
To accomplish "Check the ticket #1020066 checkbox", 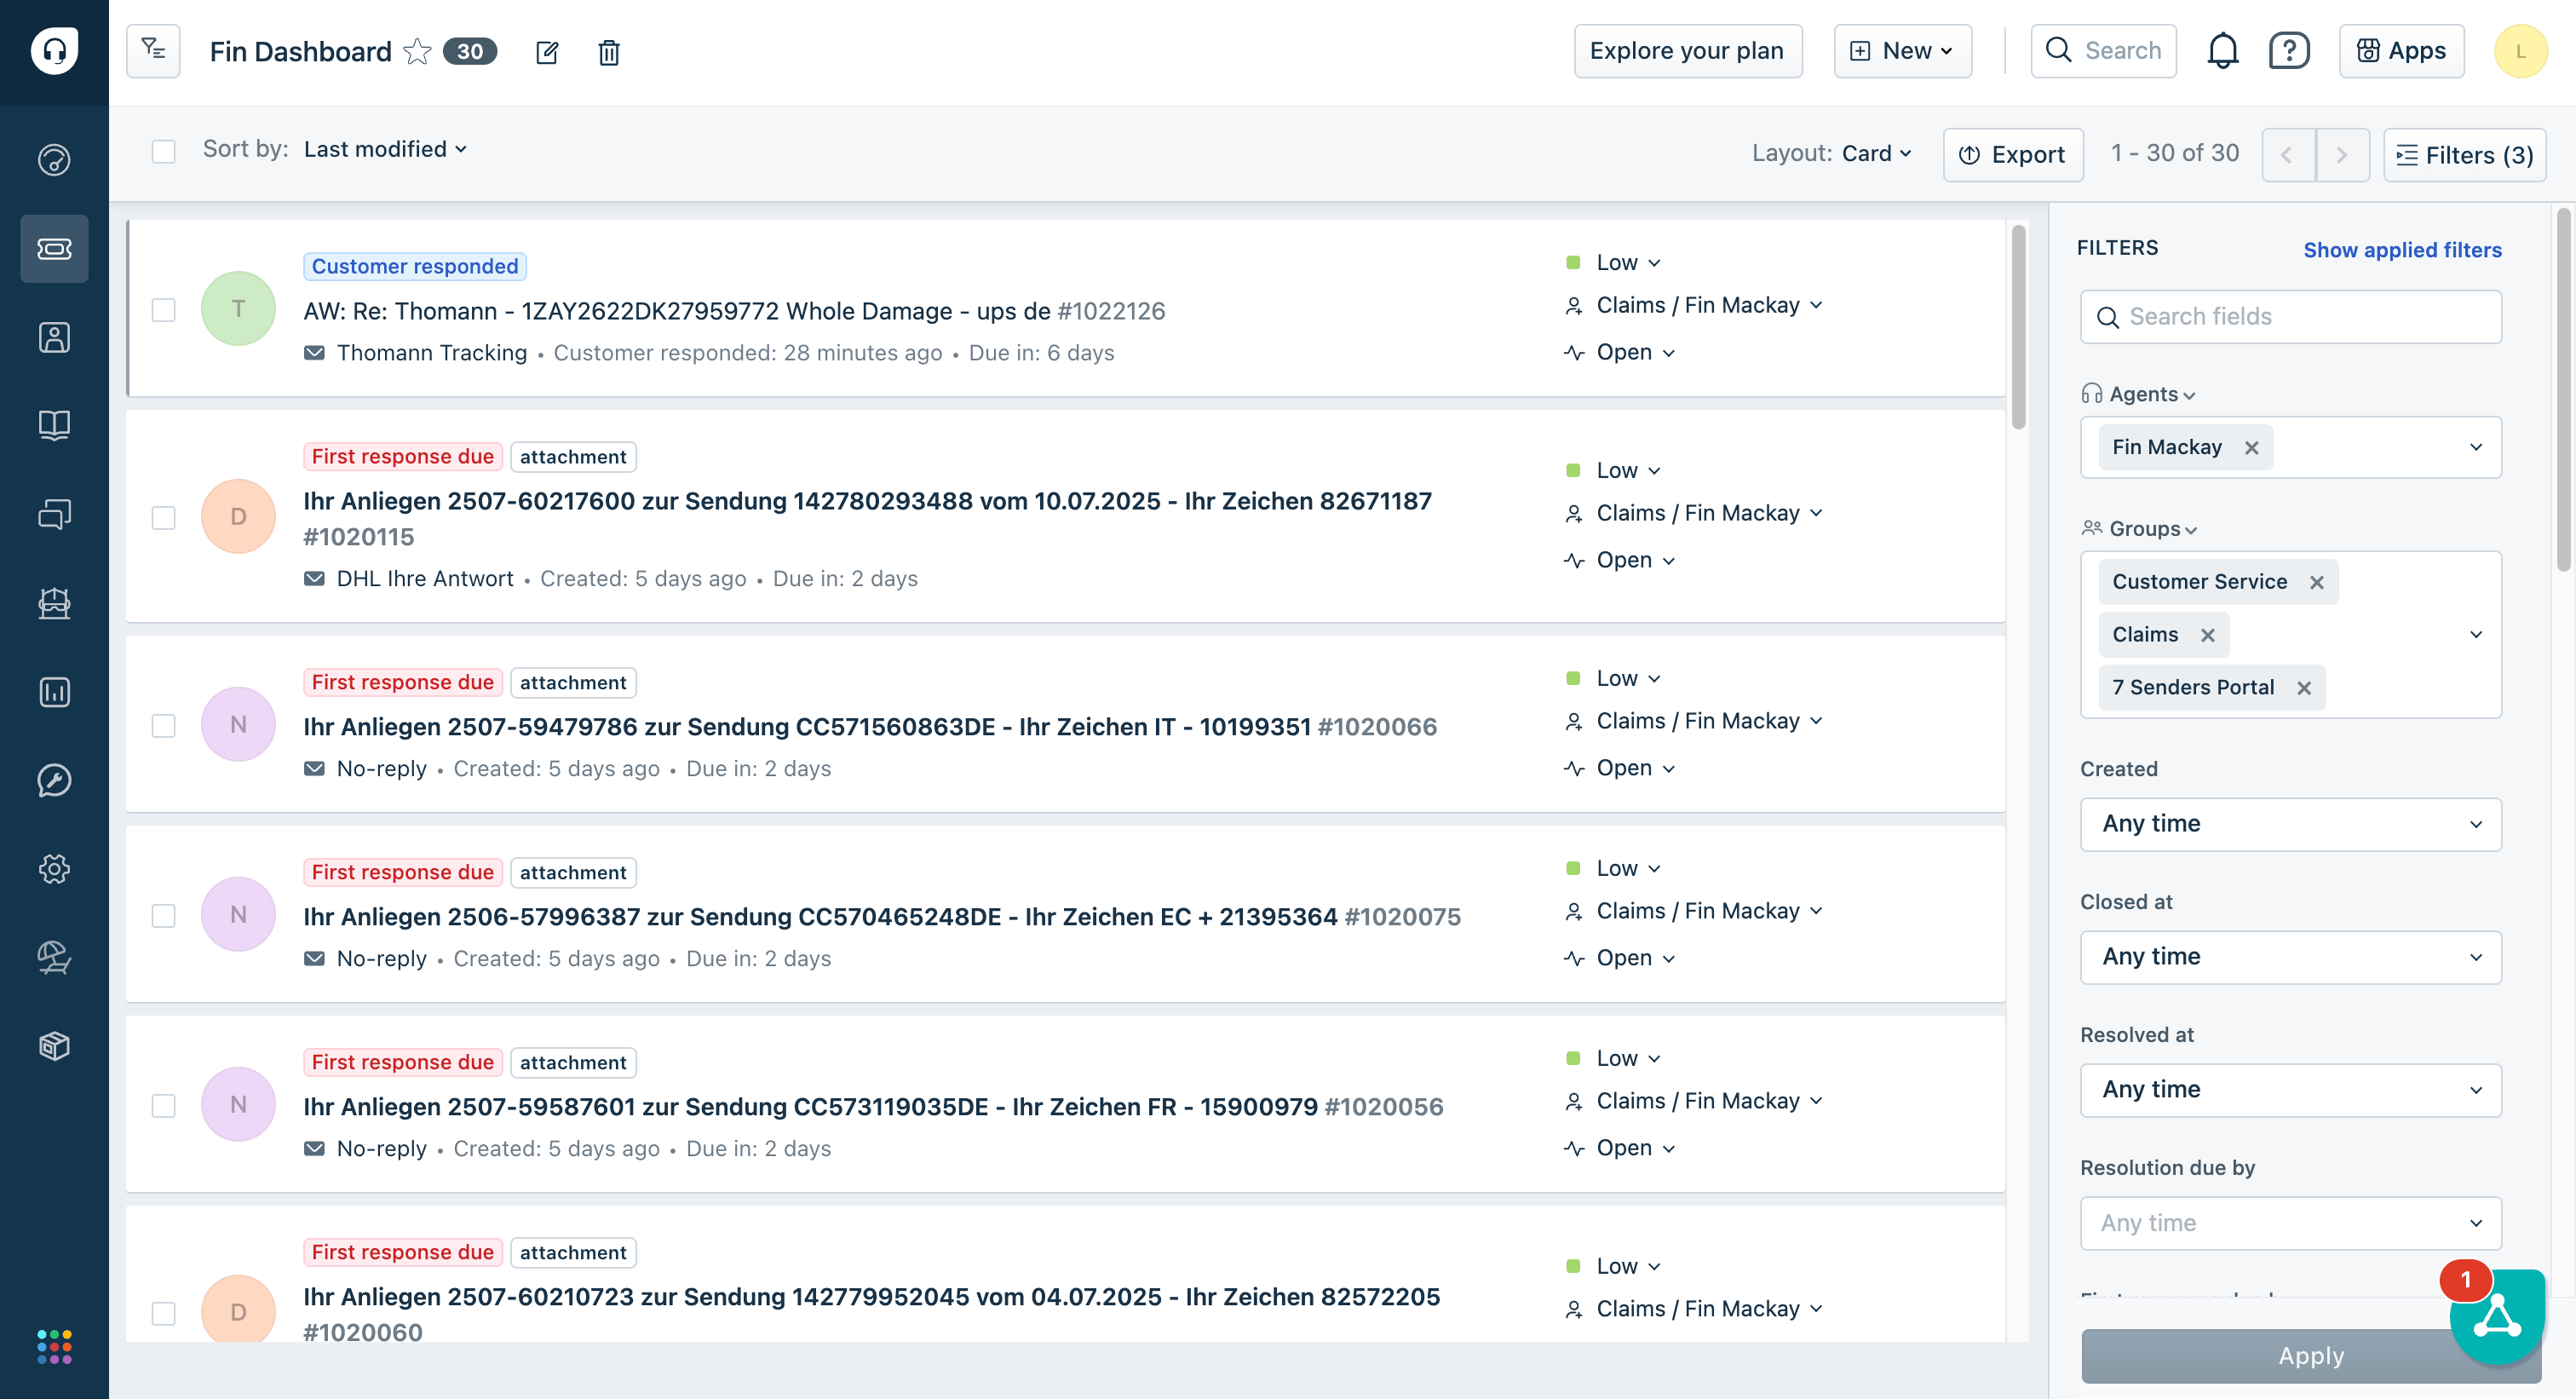I will [x=163, y=725].
